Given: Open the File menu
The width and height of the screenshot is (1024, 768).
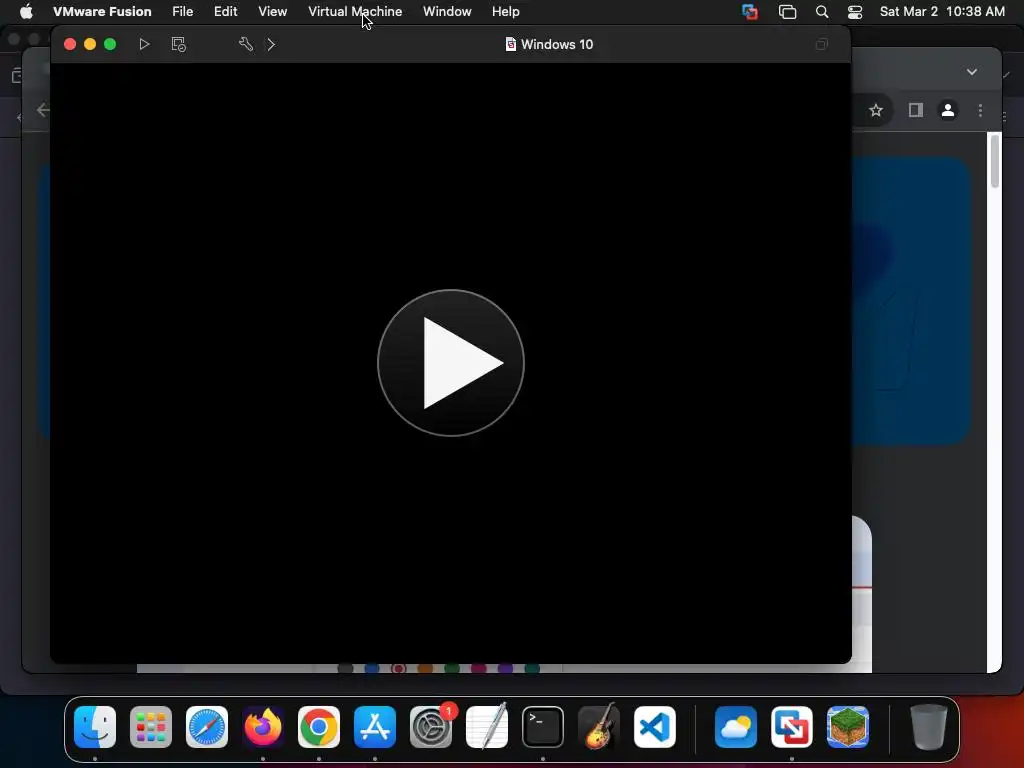Looking at the screenshot, I should click(182, 11).
